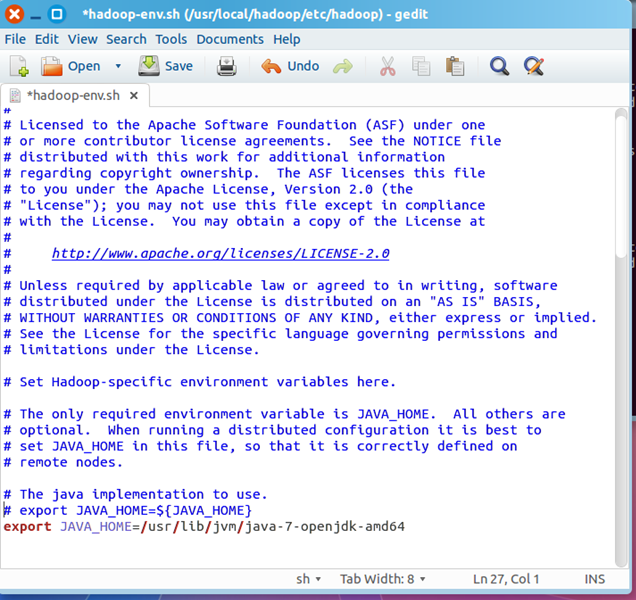Paste using the clipboard icon
This screenshot has height=600, width=636.
coord(455,66)
